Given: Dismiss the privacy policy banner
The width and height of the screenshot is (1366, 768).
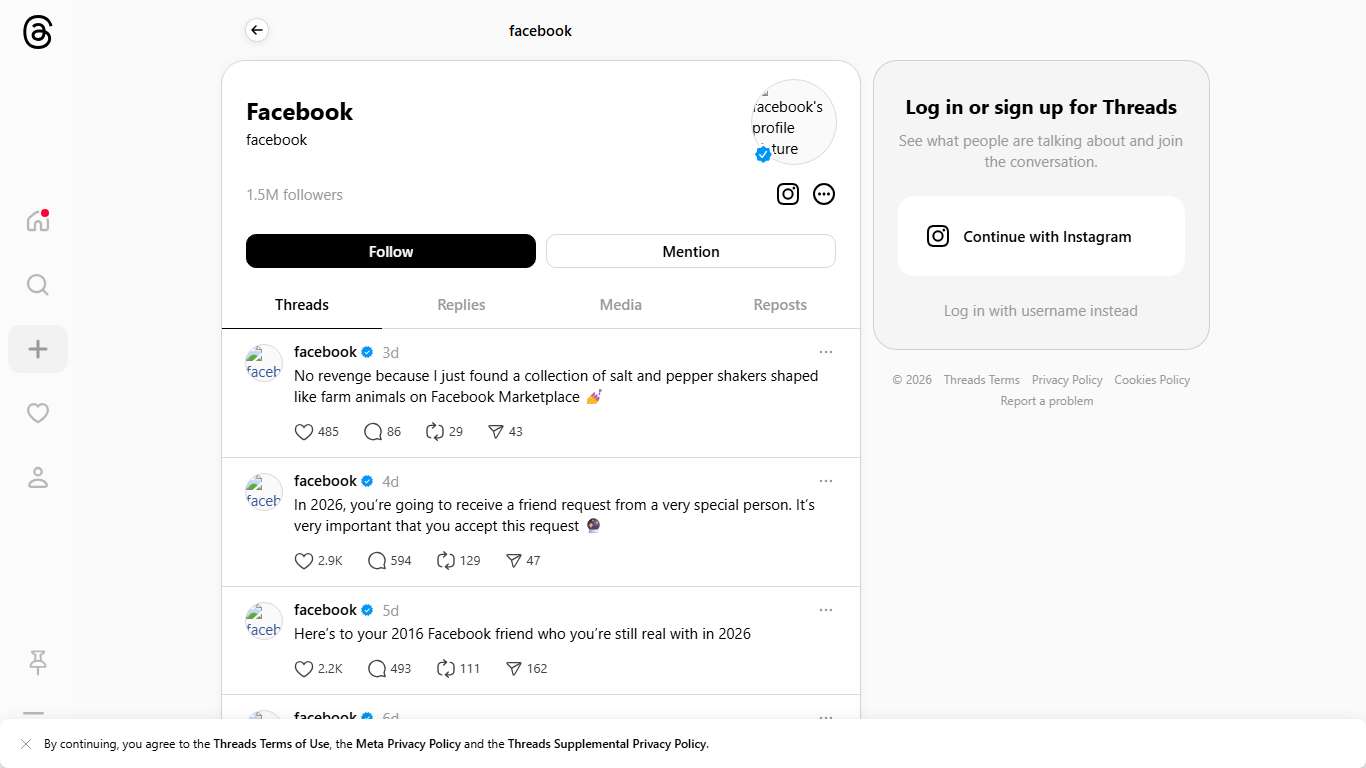Looking at the screenshot, I should tap(26, 744).
